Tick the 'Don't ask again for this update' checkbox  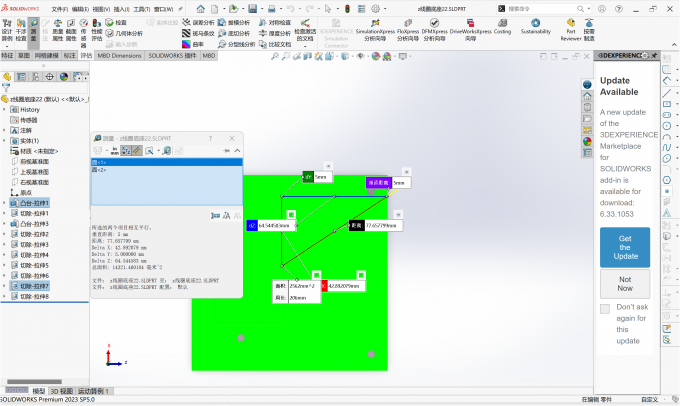click(605, 308)
